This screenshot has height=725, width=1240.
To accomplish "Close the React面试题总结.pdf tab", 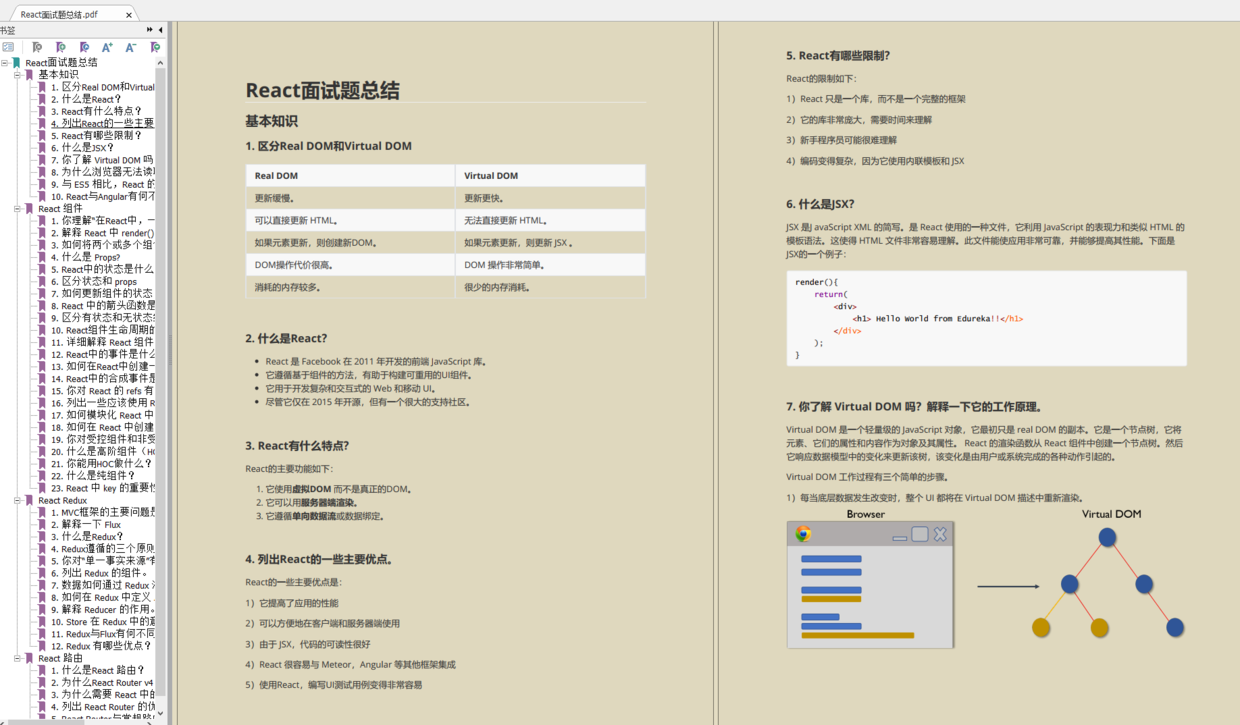I will 129,15.
